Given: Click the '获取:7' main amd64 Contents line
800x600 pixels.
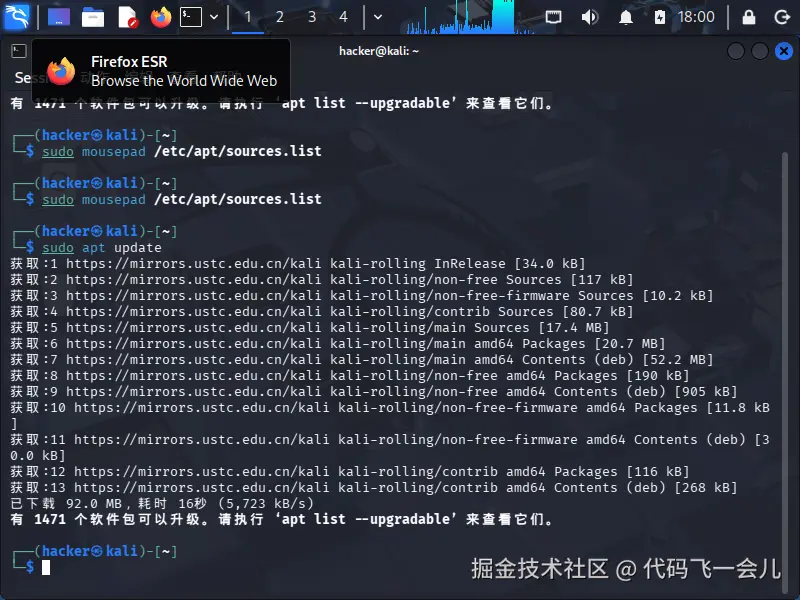Looking at the screenshot, I should [362, 360].
